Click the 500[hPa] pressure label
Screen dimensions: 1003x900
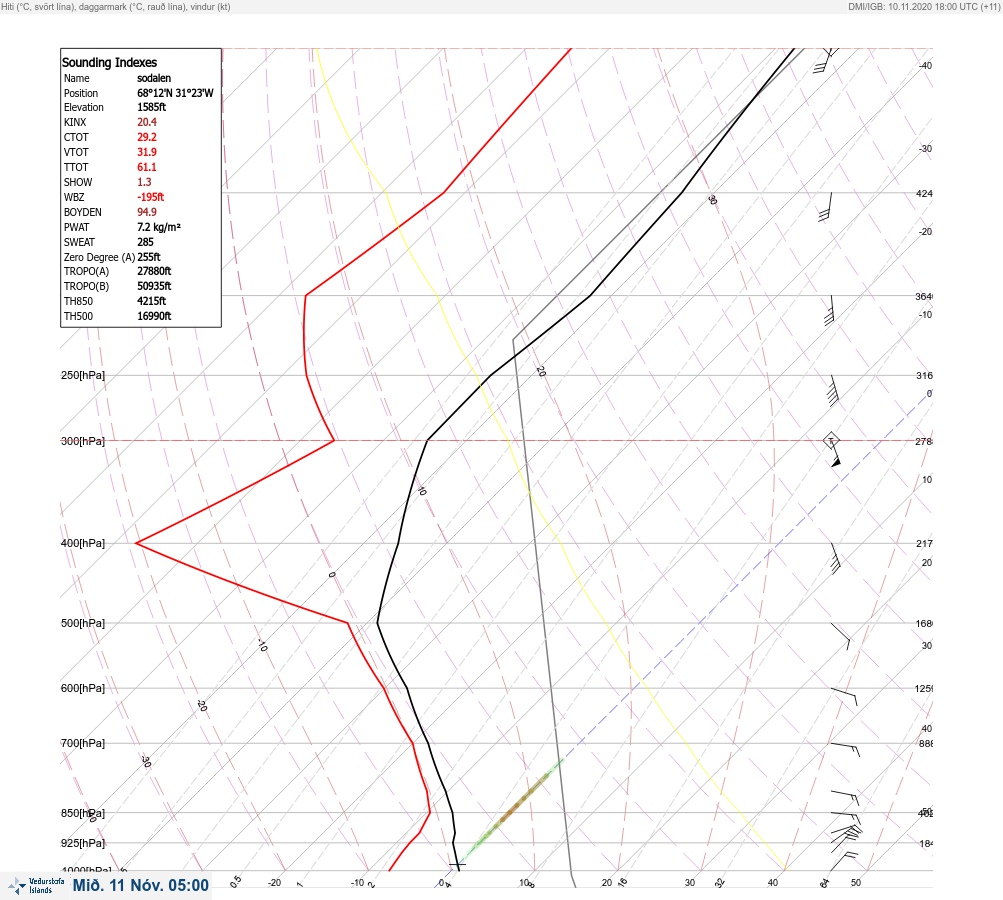83,624
